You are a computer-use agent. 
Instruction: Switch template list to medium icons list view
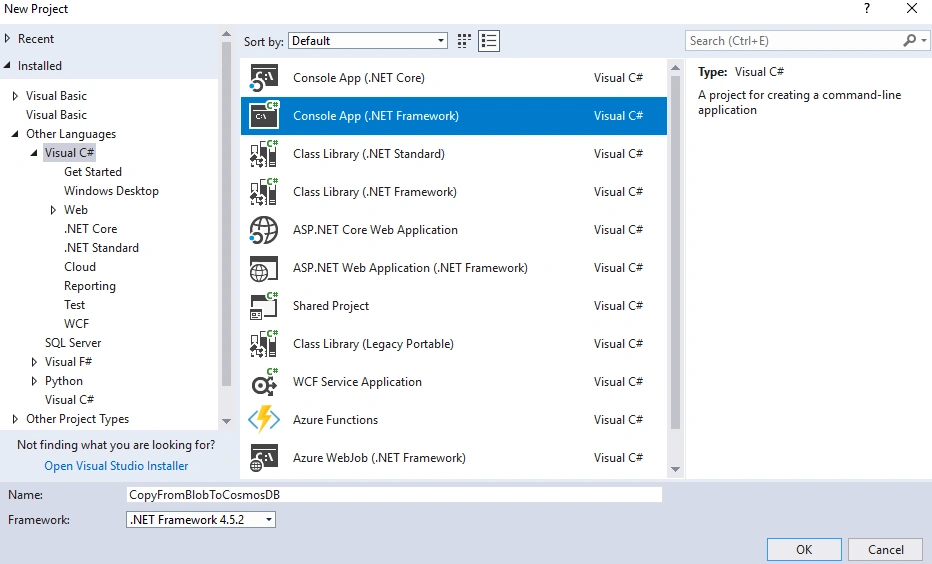click(489, 40)
